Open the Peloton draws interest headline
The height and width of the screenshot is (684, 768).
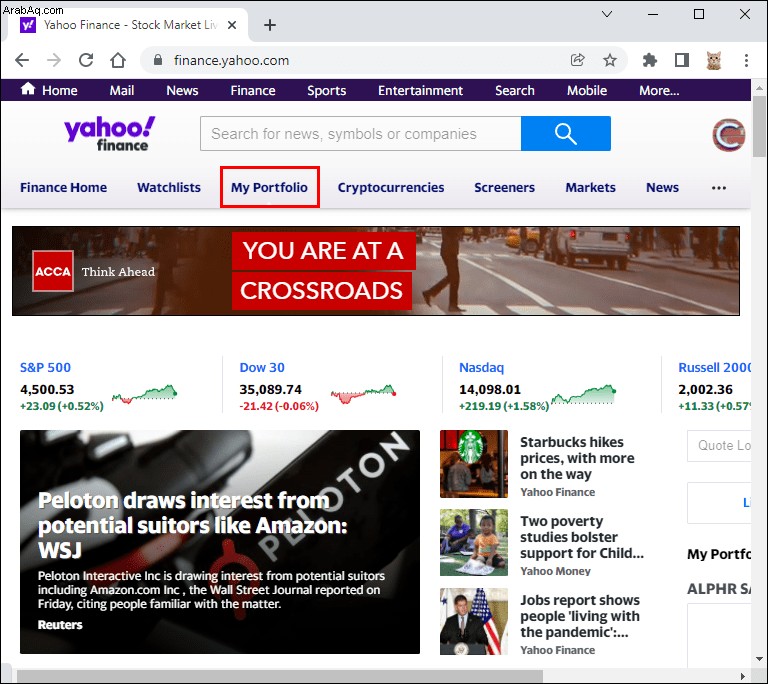tap(192, 525)
